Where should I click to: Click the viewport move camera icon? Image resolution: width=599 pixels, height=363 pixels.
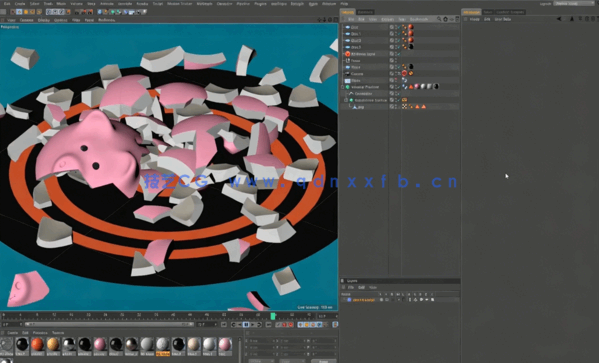pos(319,19)
